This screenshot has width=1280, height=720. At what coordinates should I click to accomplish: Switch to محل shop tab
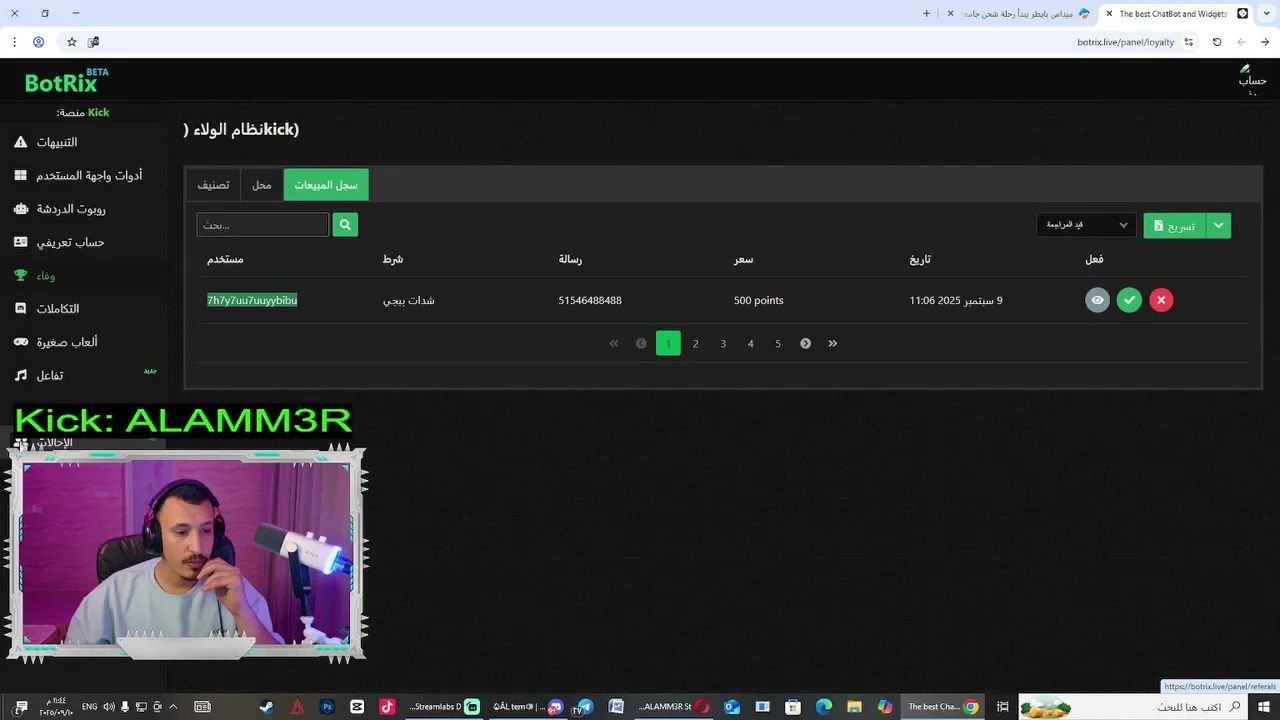pos(262,185)
